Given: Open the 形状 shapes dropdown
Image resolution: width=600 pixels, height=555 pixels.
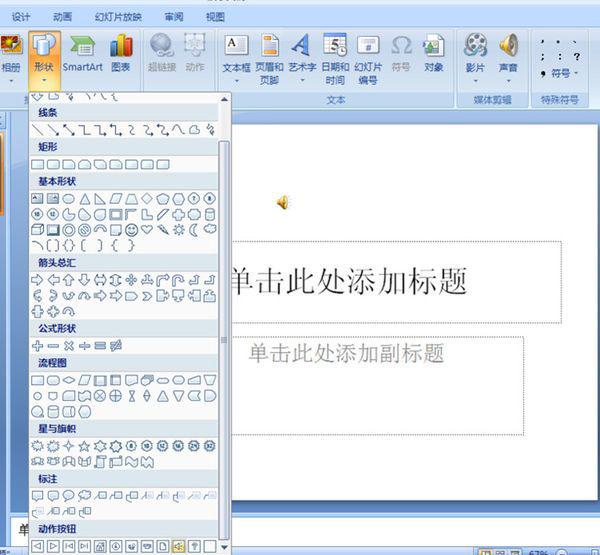Looking at the screenshot, I should point(43,55).
